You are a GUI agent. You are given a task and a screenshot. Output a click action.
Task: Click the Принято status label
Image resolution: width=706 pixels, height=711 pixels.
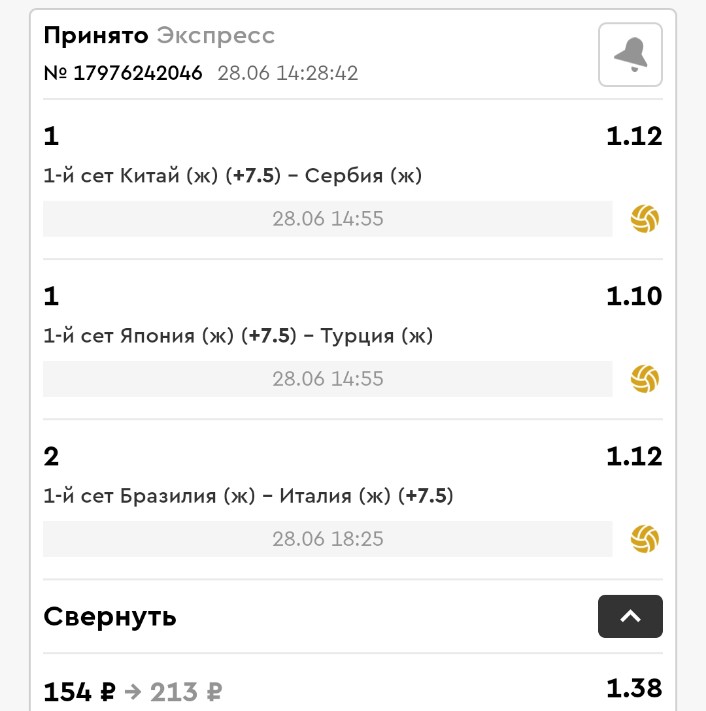pos(96,36)
